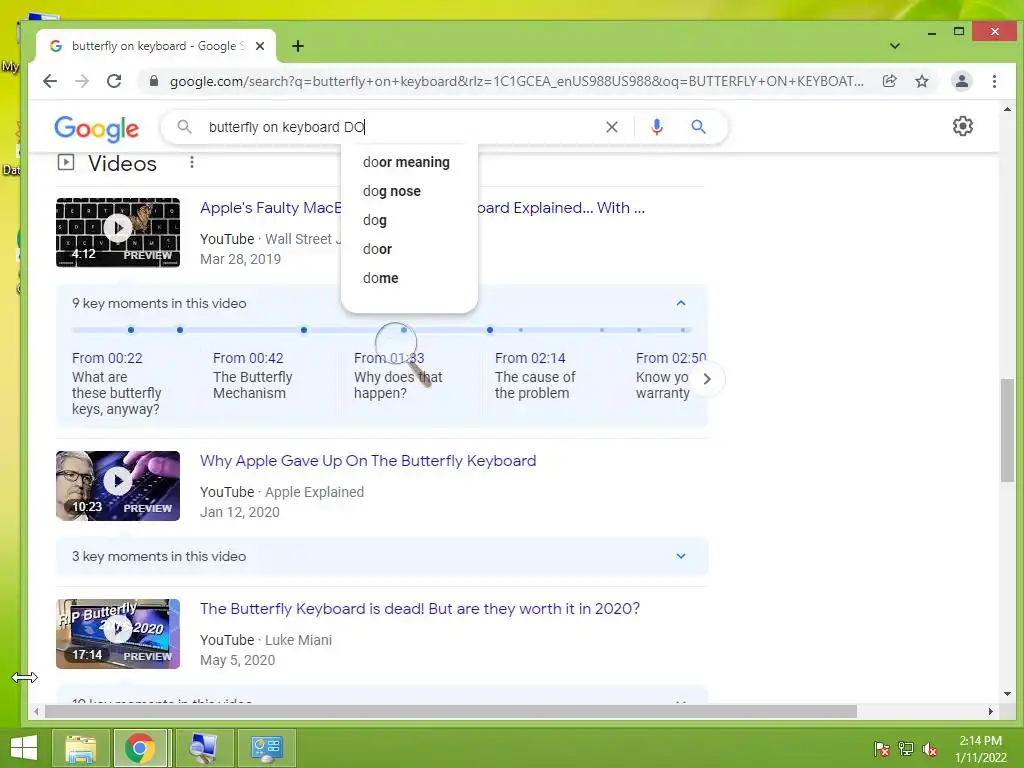
Task: Jump to moment From 02:14
Action: 530,358
